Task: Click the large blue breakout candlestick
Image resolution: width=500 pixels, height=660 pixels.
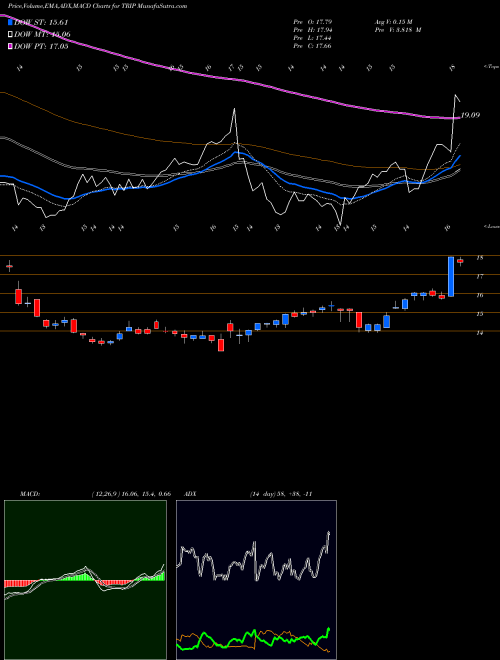Action: point(451,277)
